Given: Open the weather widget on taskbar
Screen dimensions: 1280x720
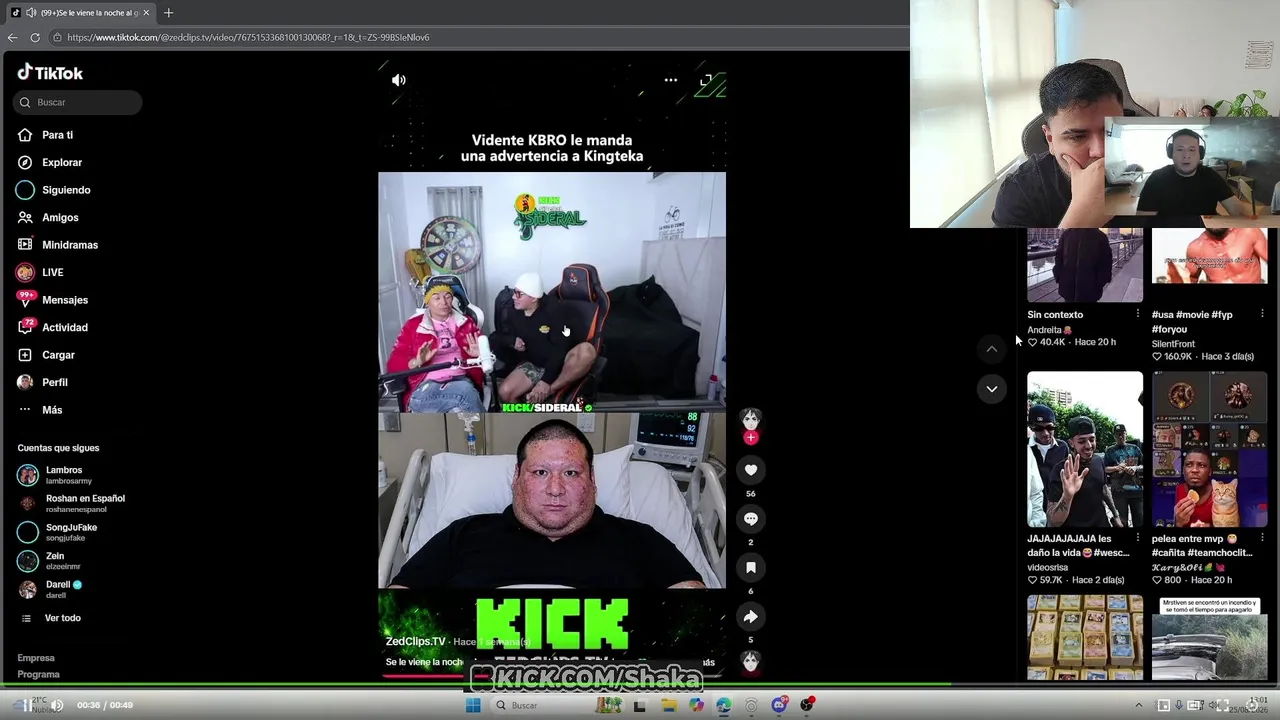Looking at the screenshot, I should click(38, 705).
